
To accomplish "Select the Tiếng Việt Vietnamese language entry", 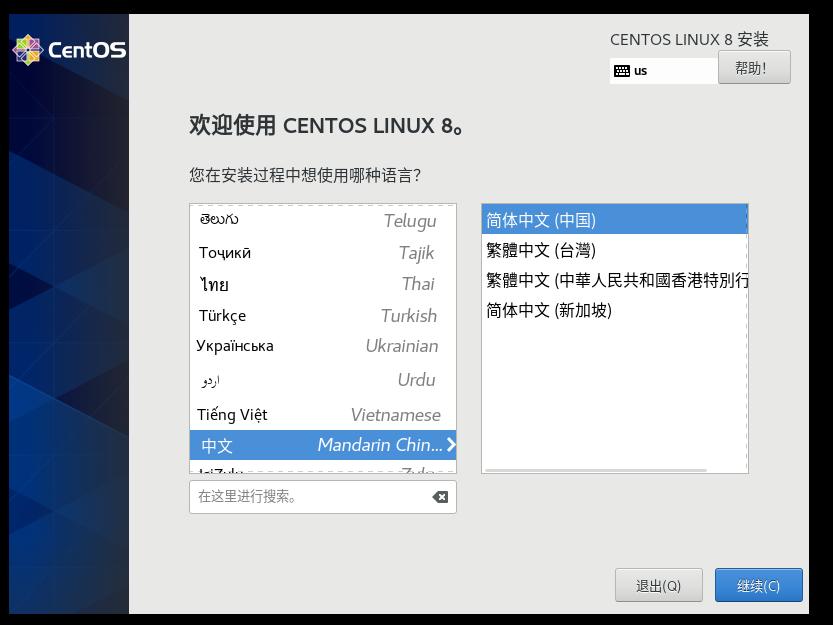I will pos(322,414).
